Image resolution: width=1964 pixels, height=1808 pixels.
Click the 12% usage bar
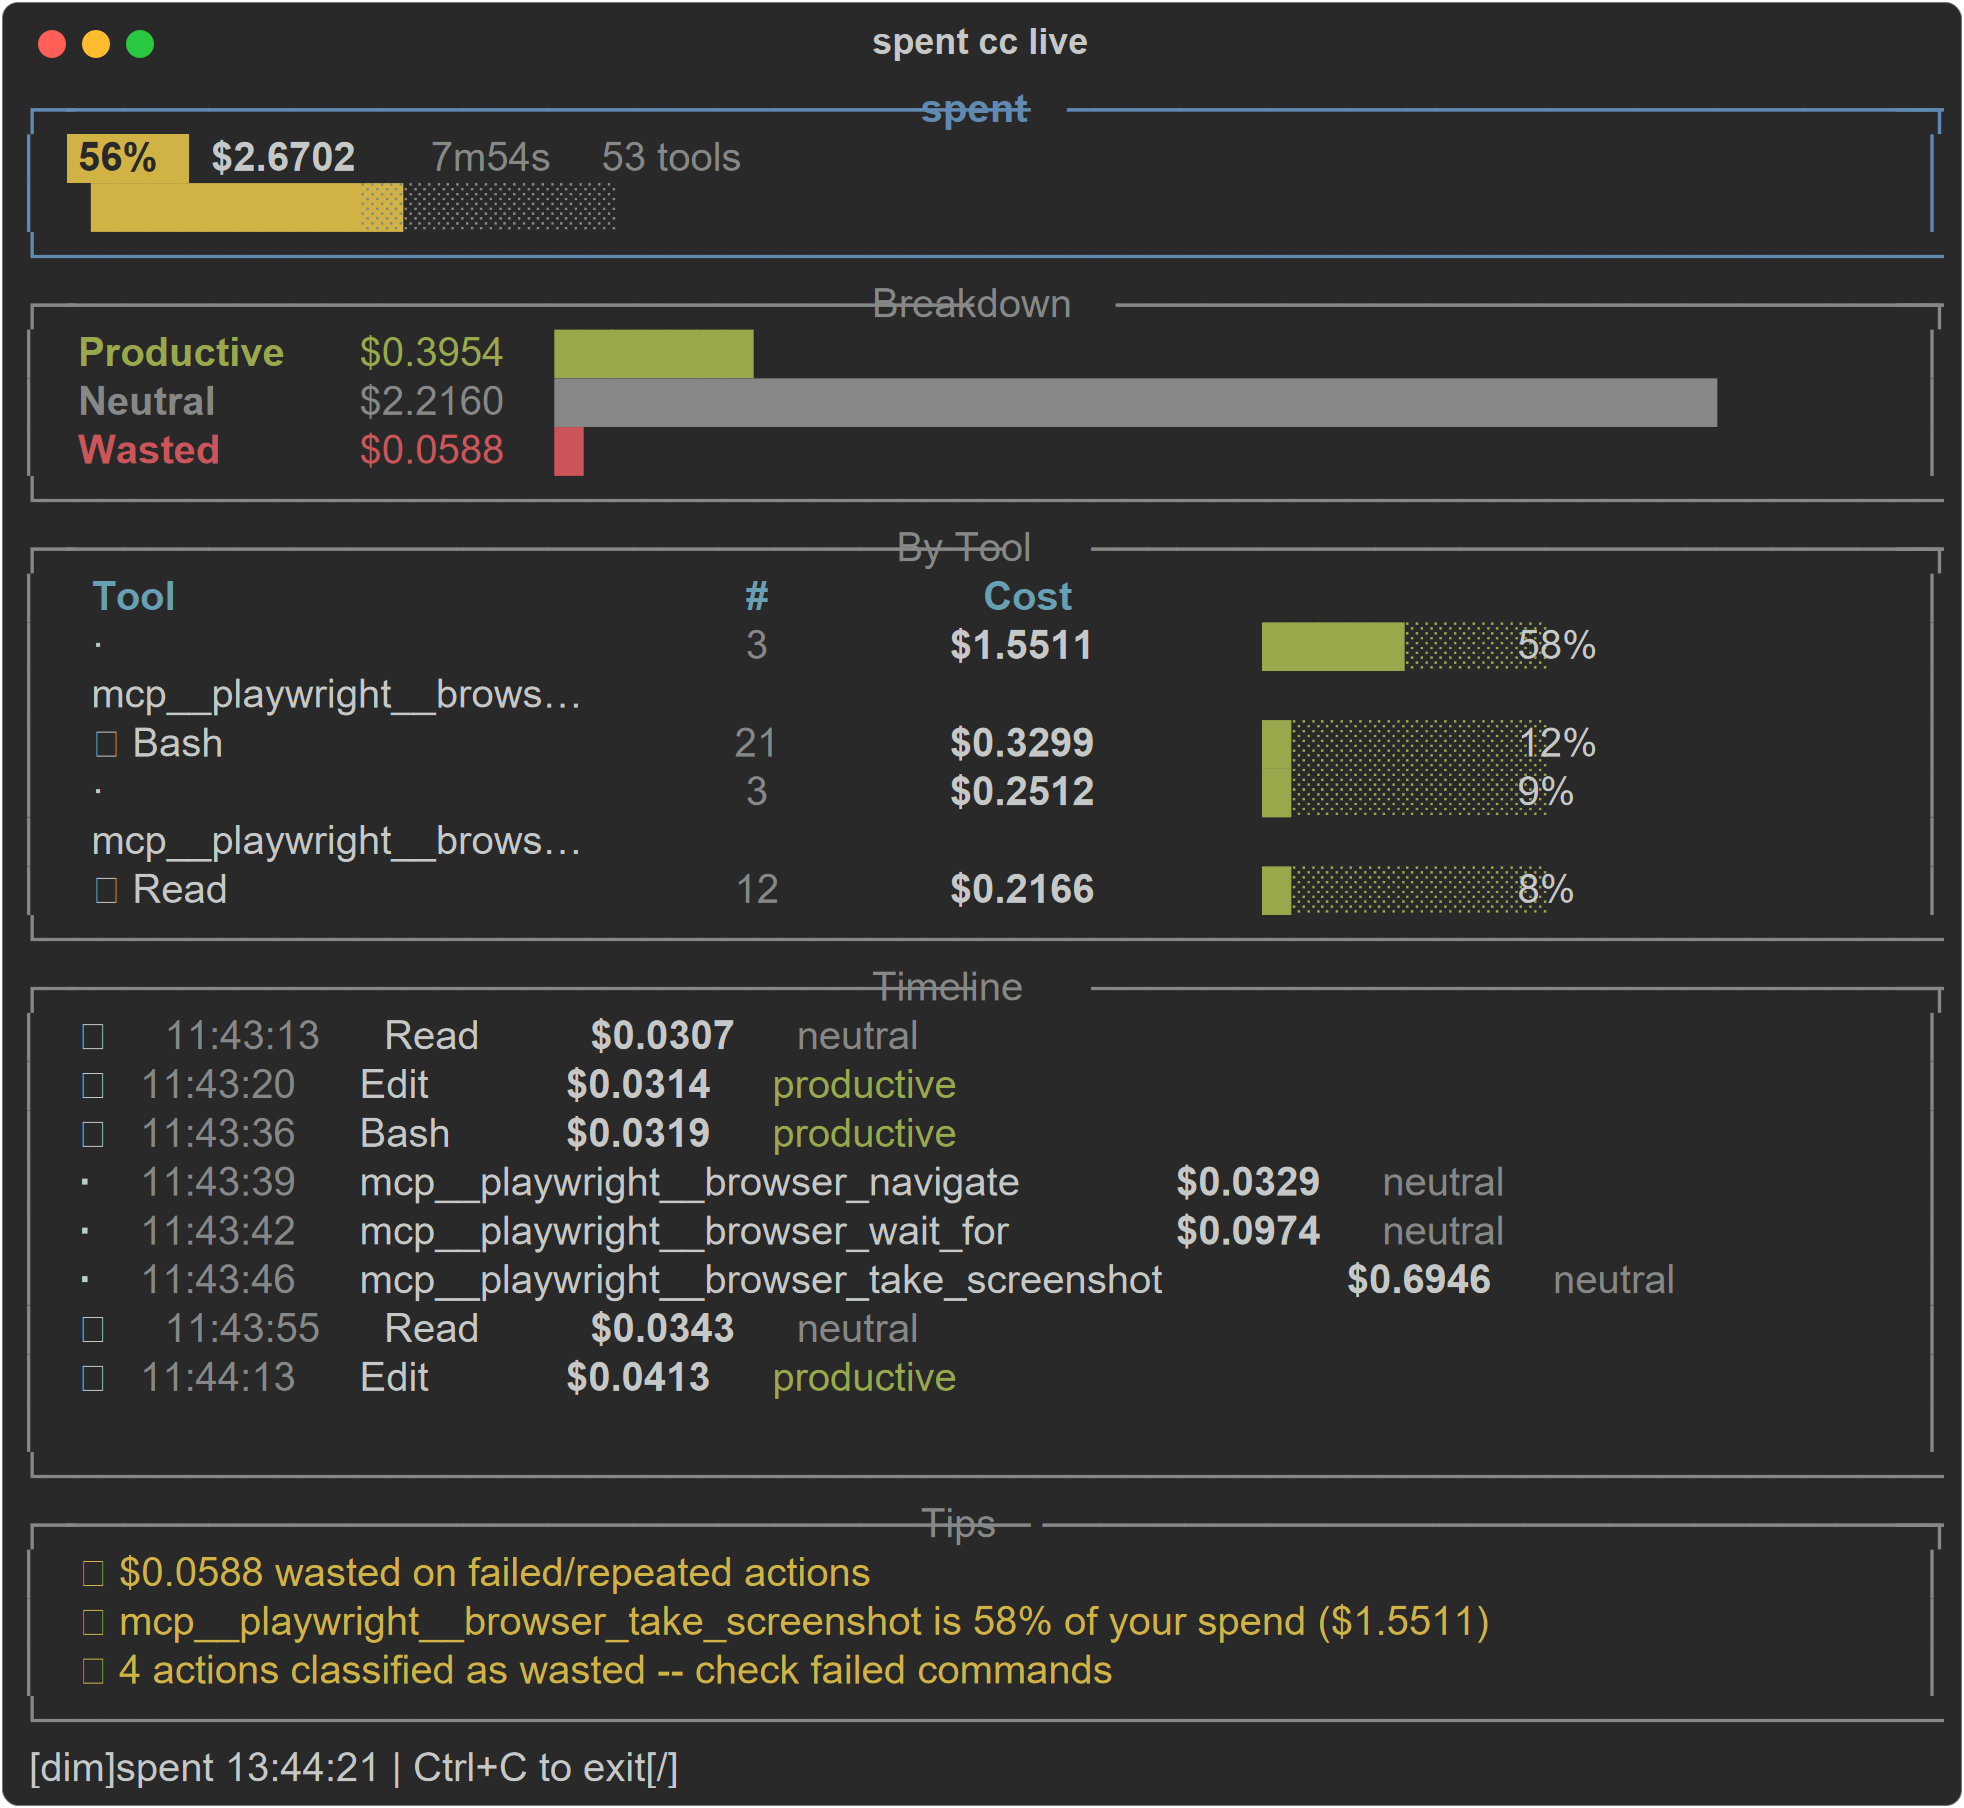click(1405, 744)
